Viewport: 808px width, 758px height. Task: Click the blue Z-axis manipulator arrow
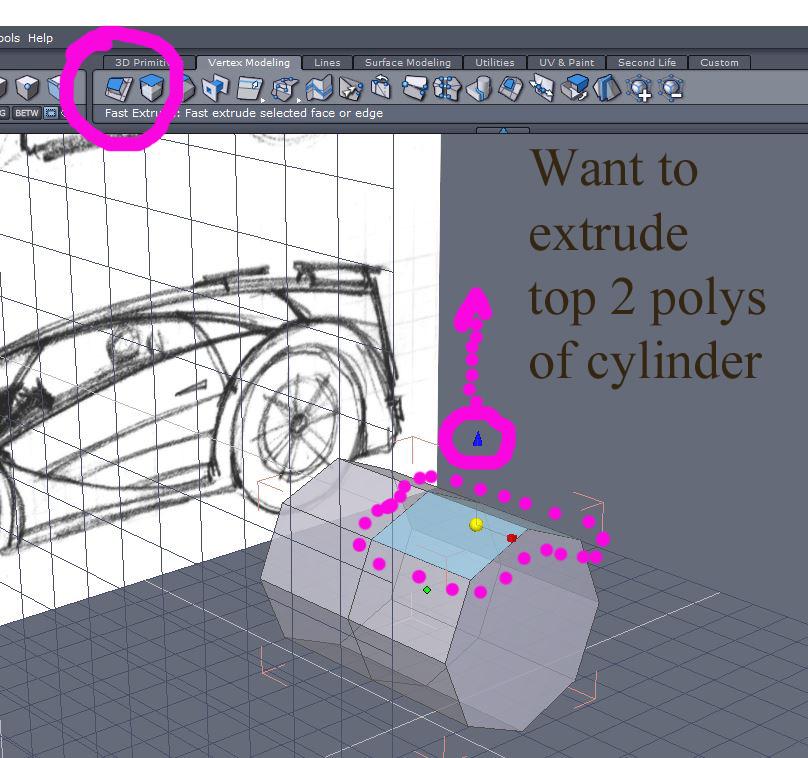point(478,439)
